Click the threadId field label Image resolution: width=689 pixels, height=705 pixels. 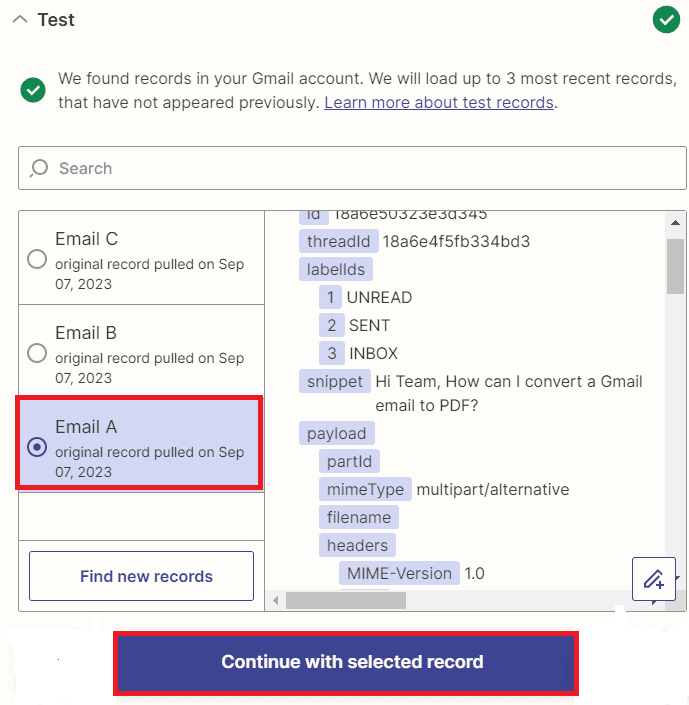click(x=338, y=241)
